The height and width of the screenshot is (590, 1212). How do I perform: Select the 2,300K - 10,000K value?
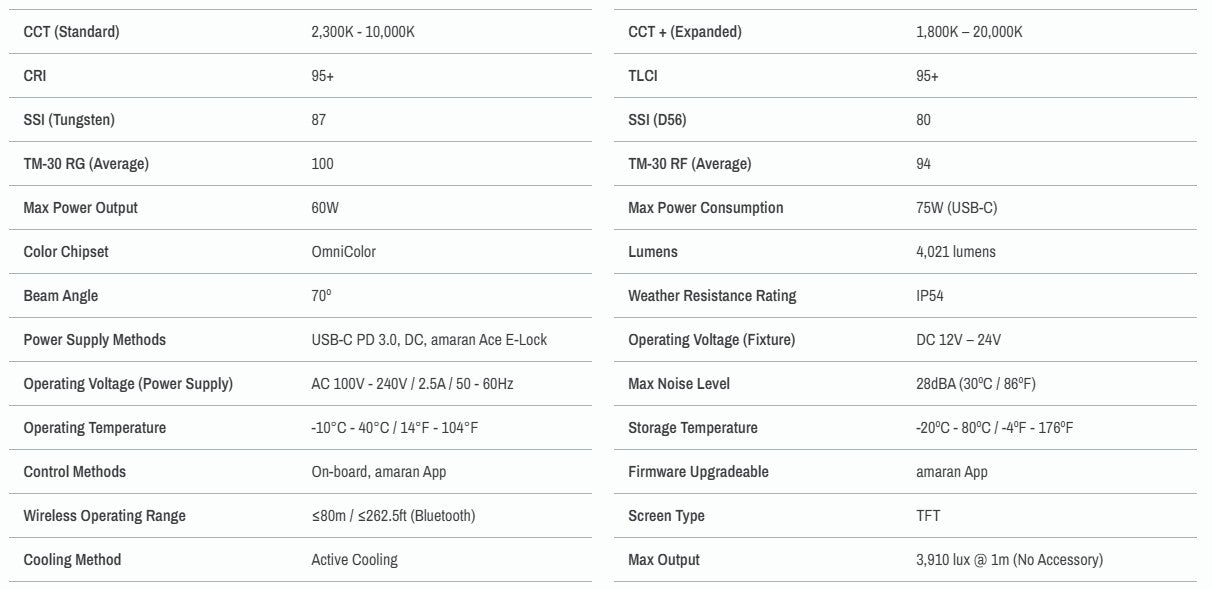click(x=363, y=32)
